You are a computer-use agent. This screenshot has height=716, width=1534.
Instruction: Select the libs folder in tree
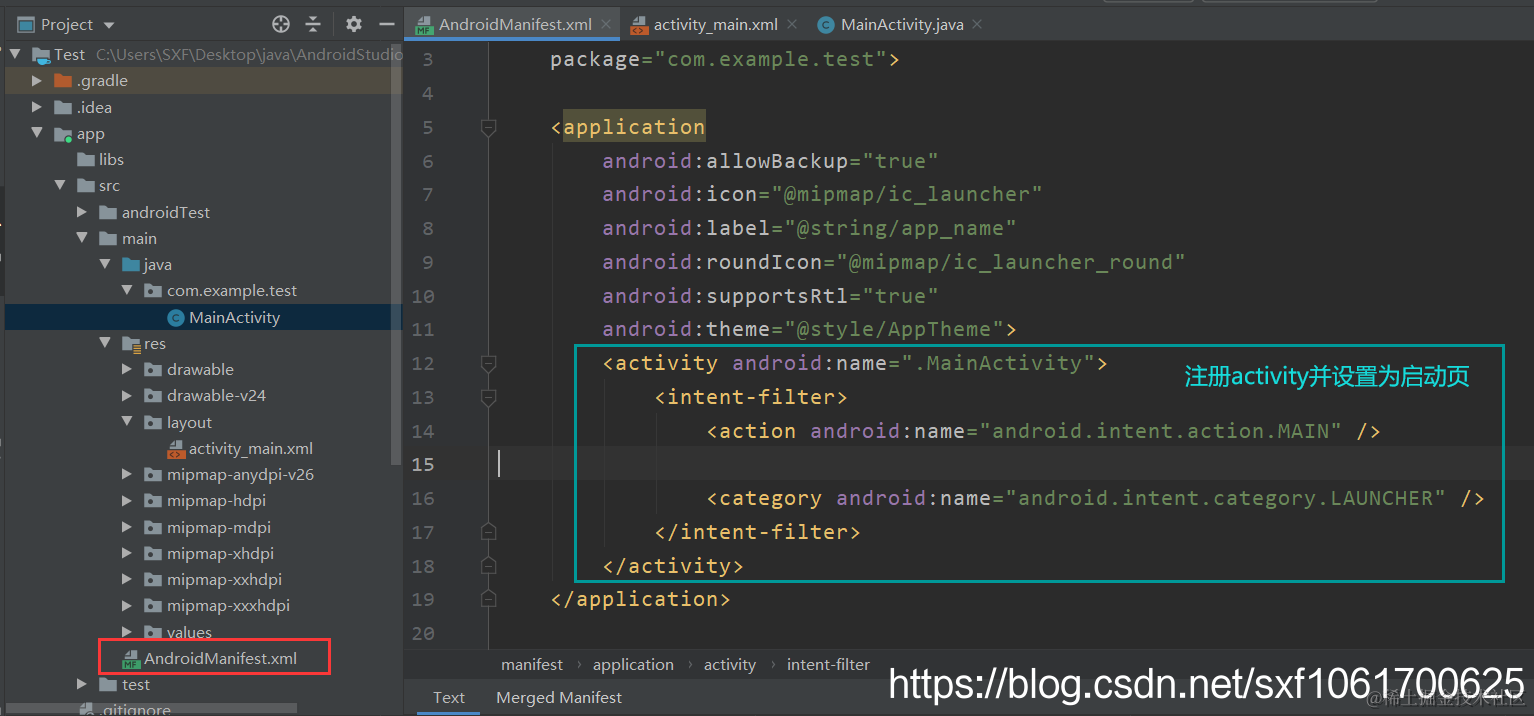(x=111, y=159)
